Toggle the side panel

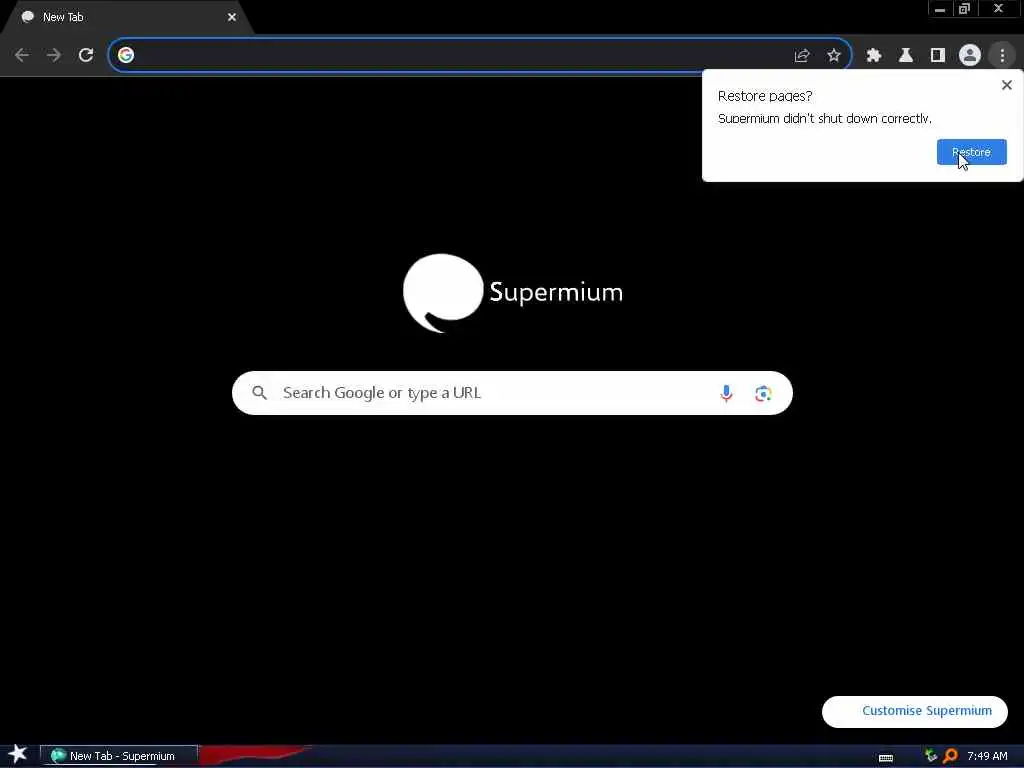coord(938,56)
